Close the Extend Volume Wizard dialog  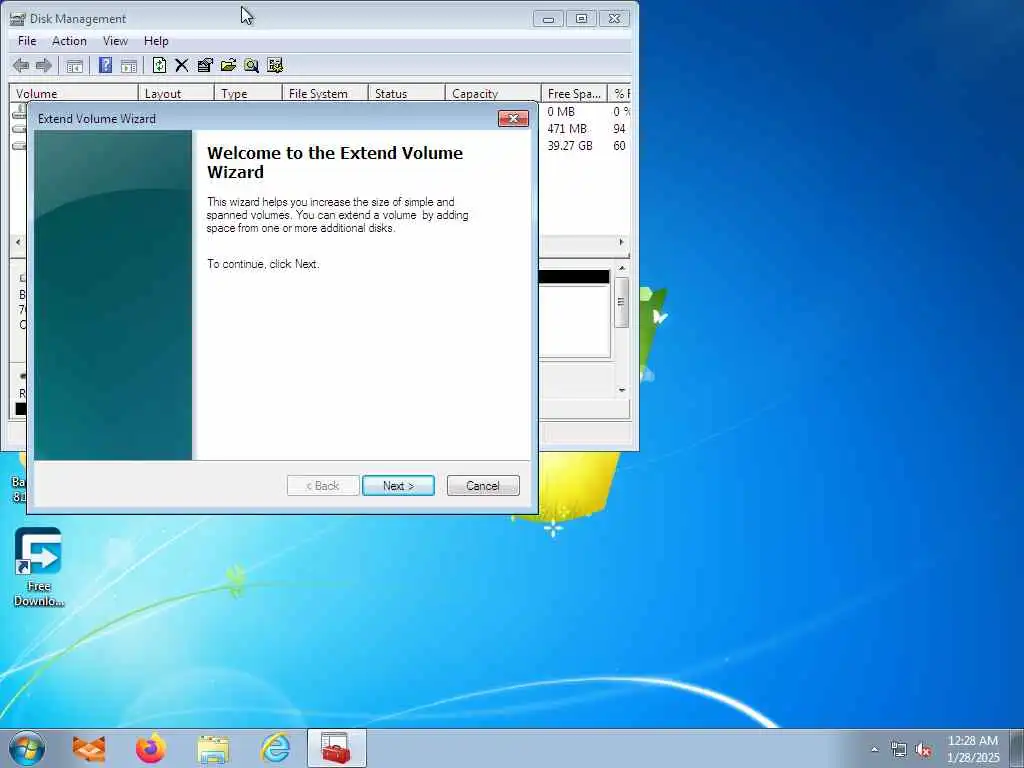click(x=513, y=118)
